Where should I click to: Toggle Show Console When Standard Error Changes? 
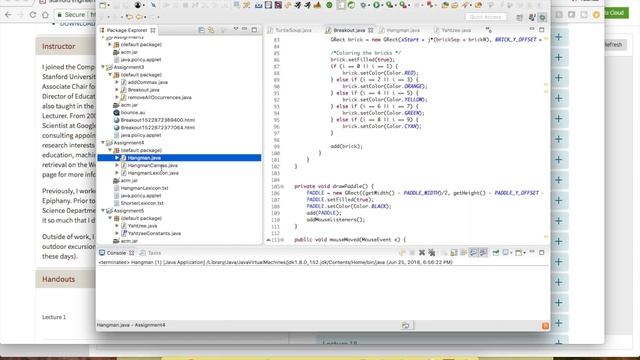pyautogui.click(x=483, y=253)
